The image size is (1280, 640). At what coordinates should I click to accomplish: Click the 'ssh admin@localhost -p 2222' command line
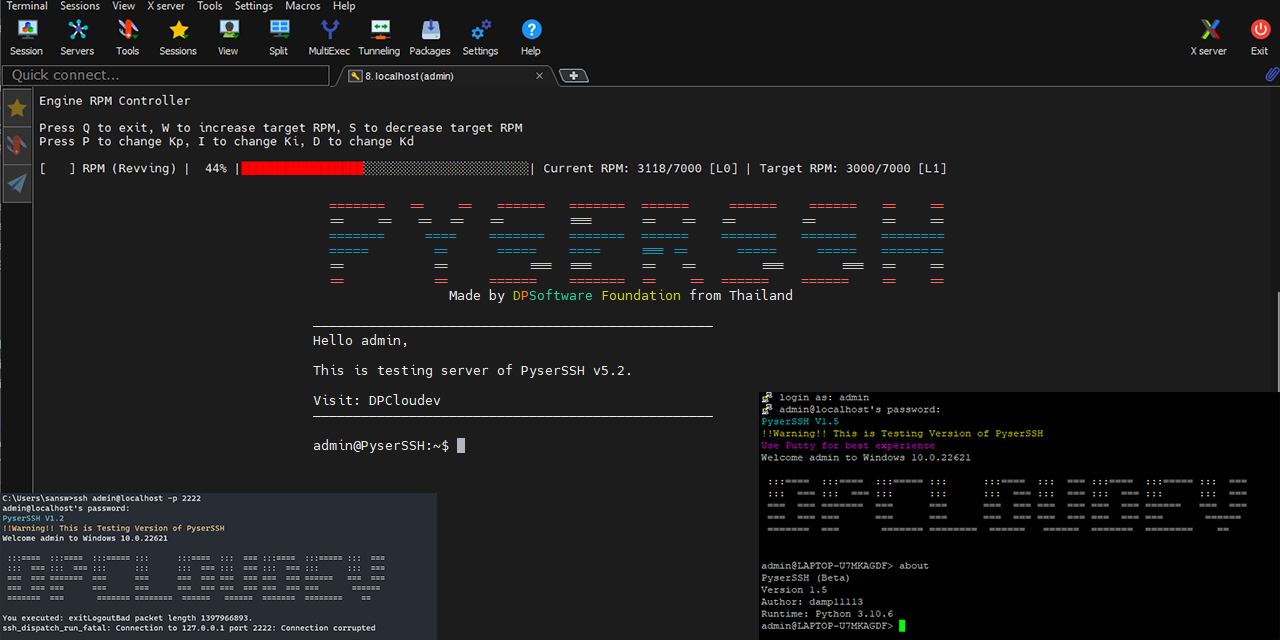pyautogui.click(x=139, y=498)
